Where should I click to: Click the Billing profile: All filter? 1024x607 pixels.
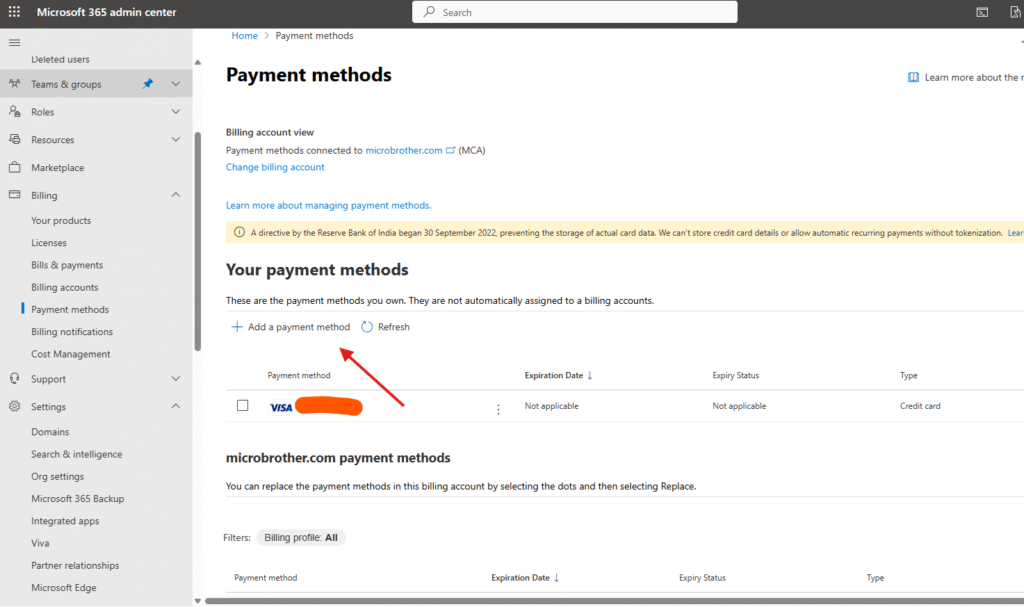[301, 537]
